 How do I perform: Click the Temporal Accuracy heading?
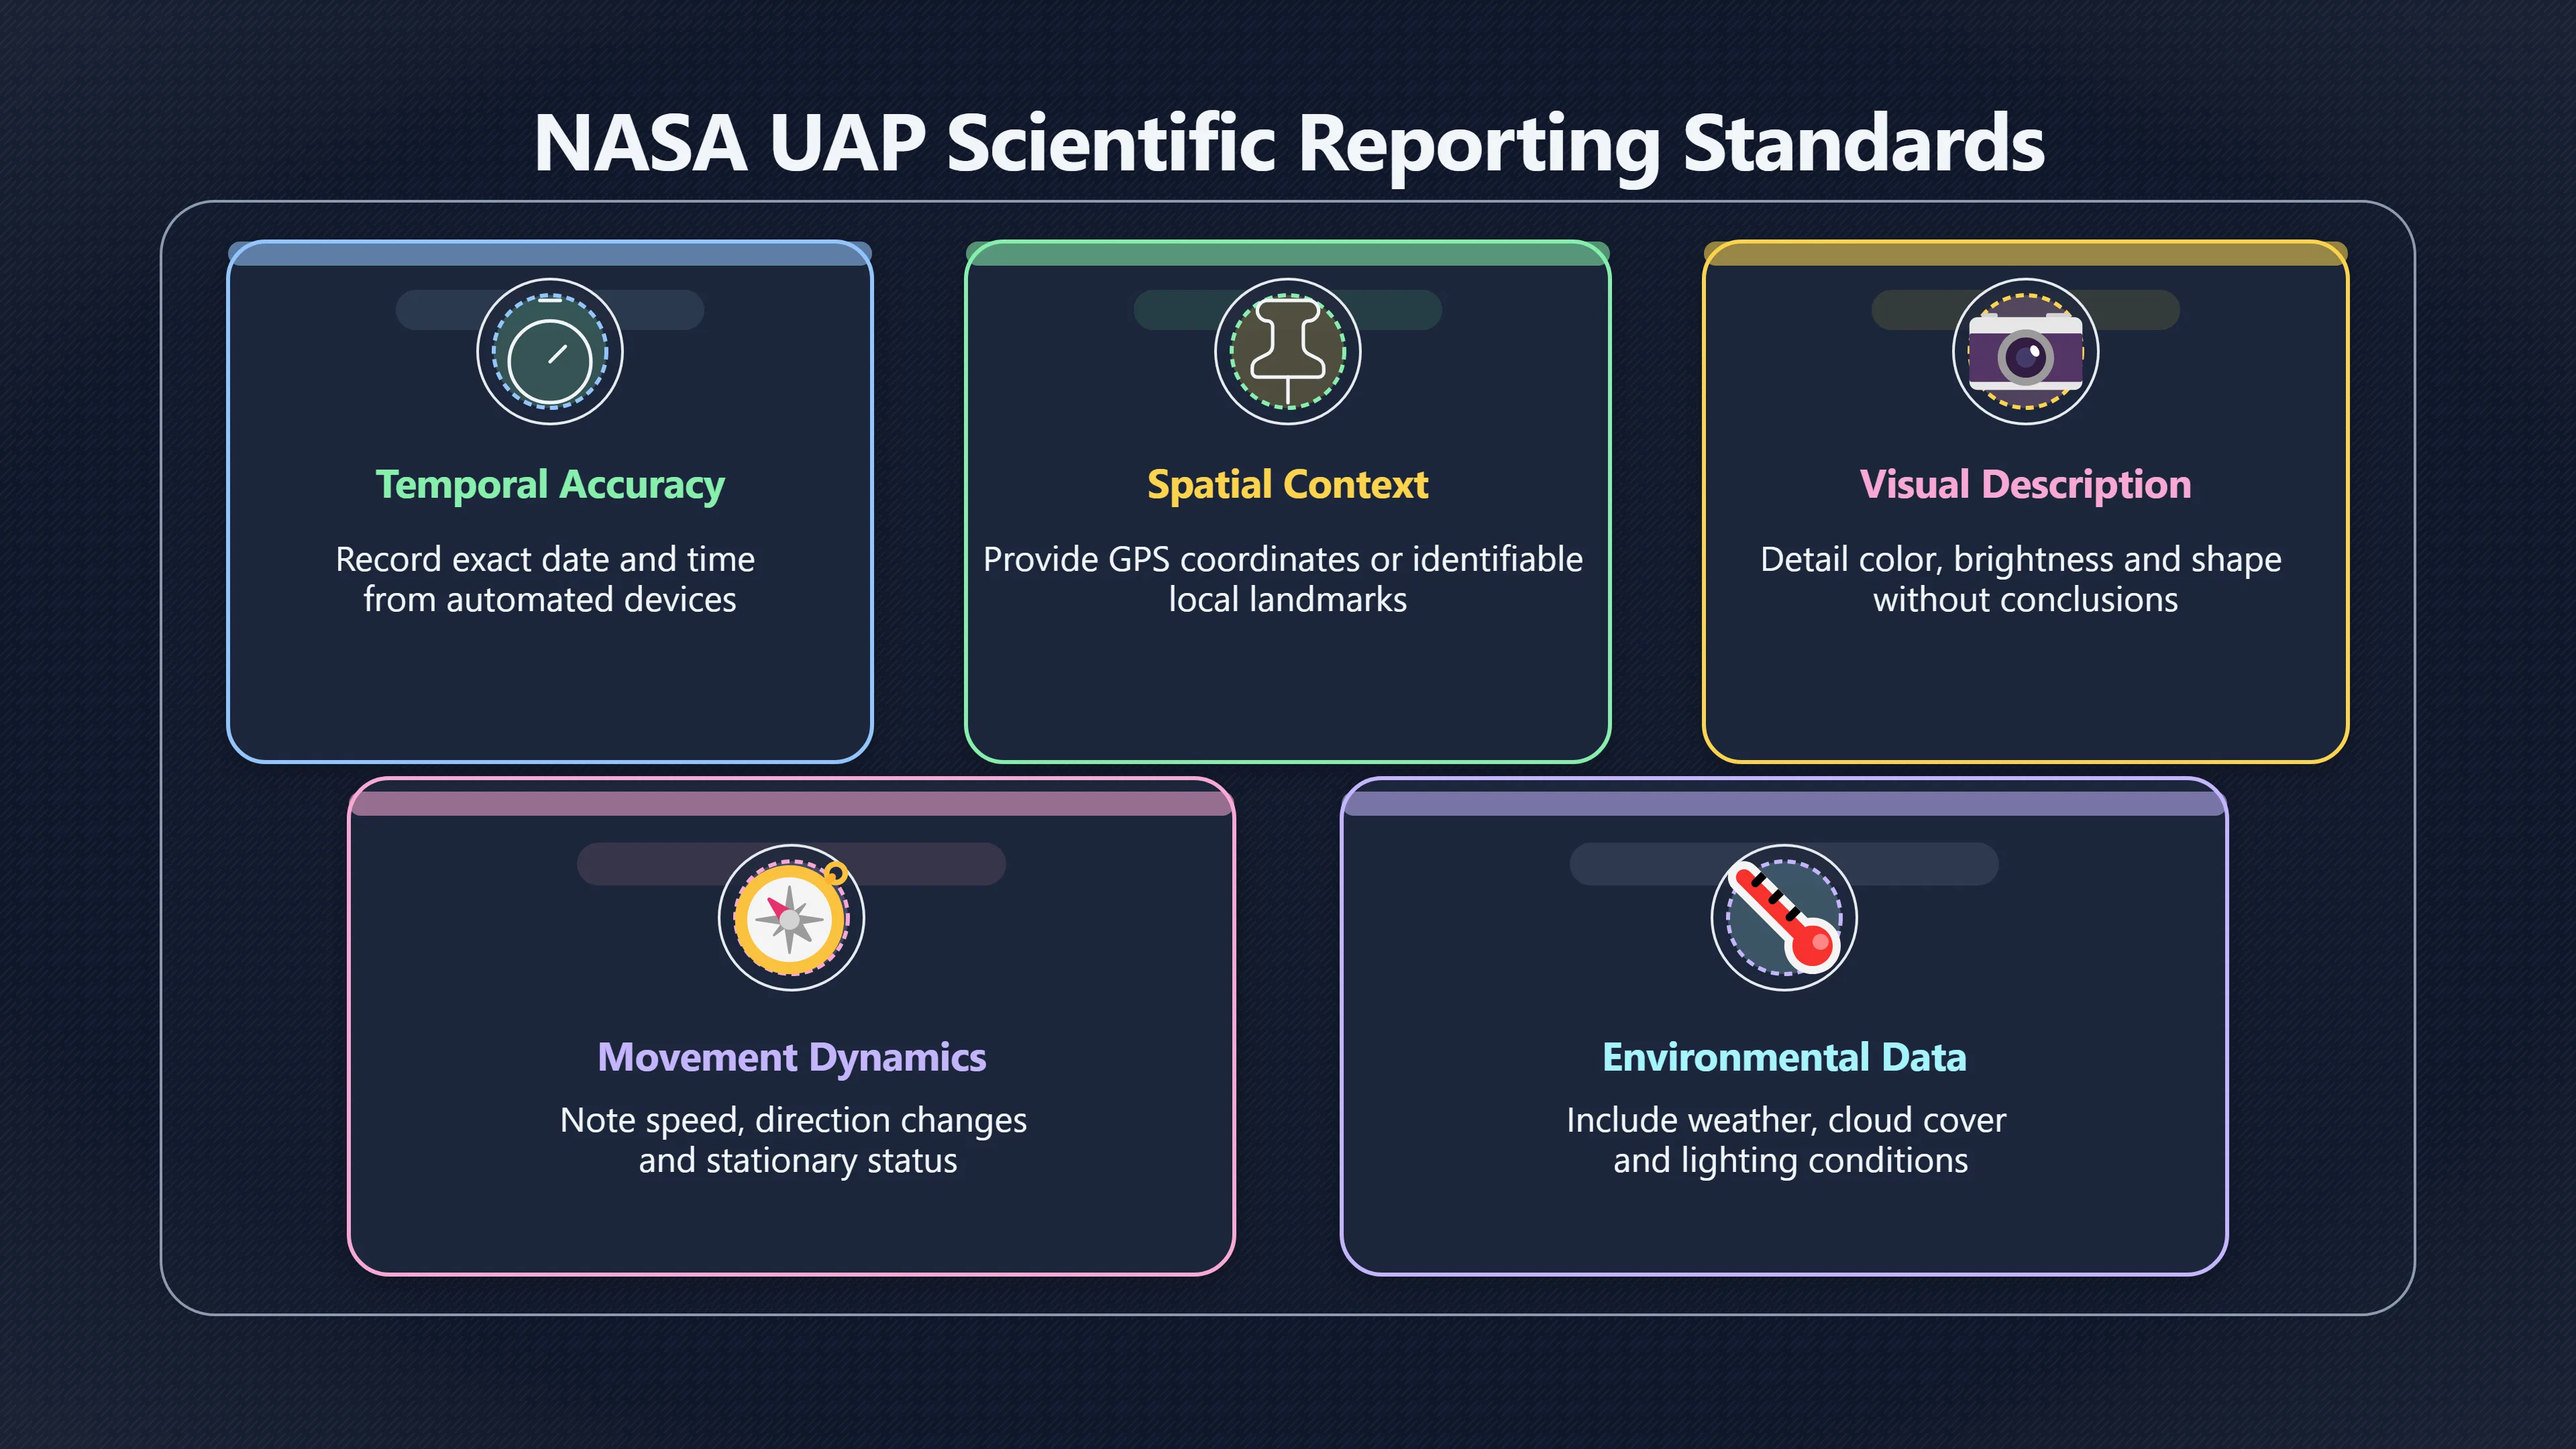click(x=550, y=485)
